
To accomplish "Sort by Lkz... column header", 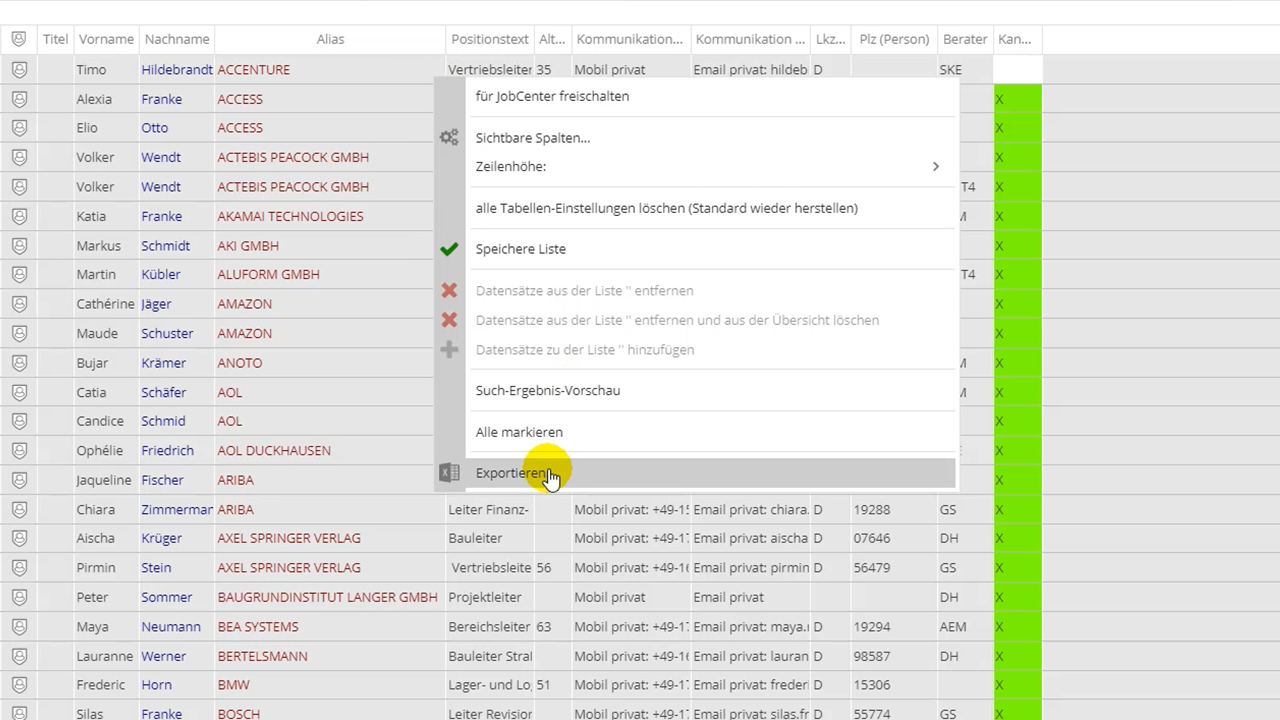I will click(830, 39).
